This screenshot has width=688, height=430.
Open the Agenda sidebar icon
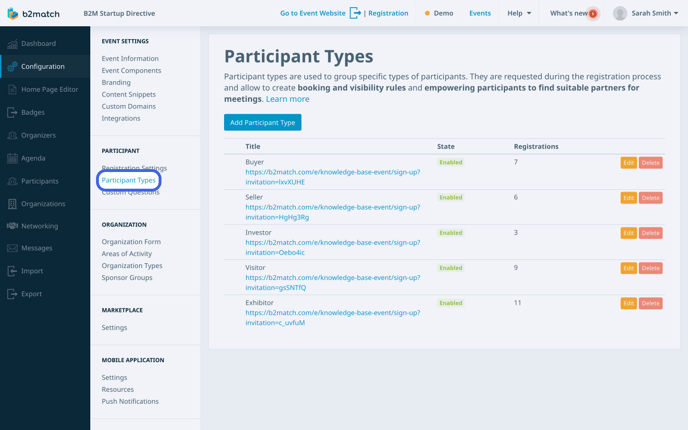[12, 158]
